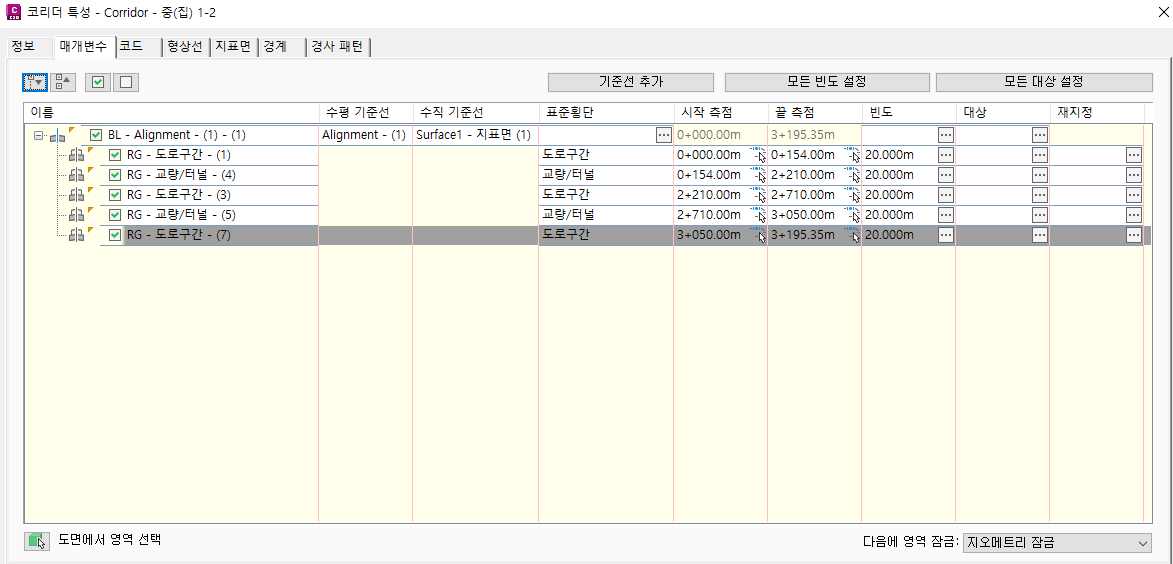The height and width of the screenshot is (564, 1173).
Task: Switch to the 형상선 tab
Action: tap(185, 46)
